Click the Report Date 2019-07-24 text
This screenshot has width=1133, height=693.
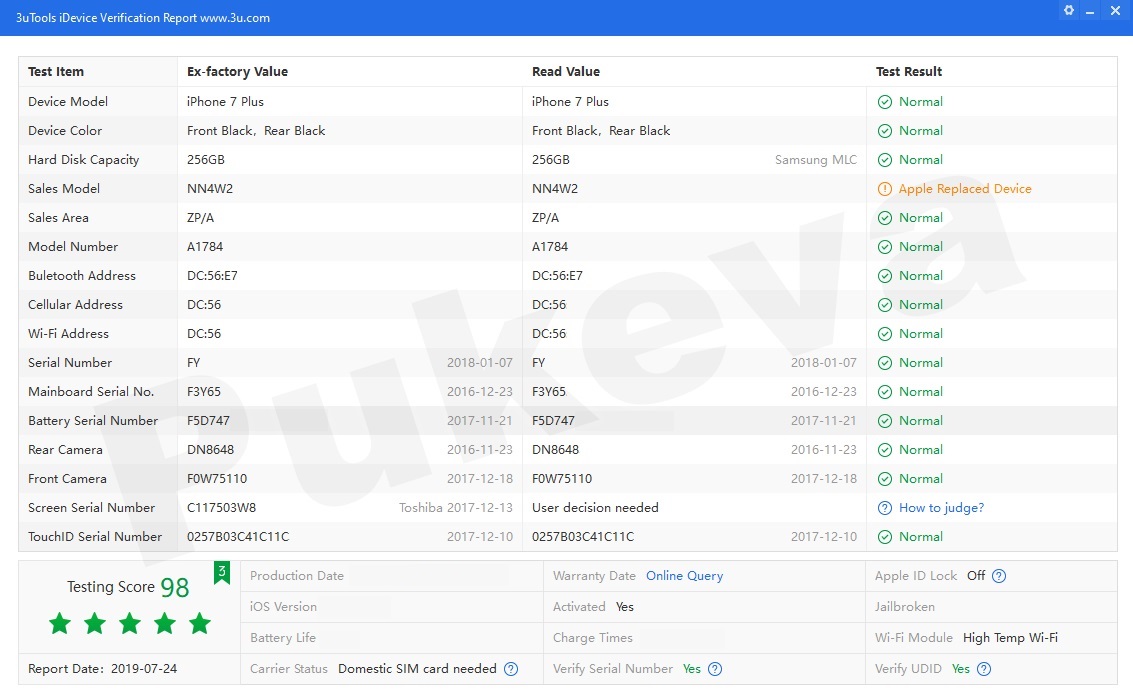click(103, 669)
